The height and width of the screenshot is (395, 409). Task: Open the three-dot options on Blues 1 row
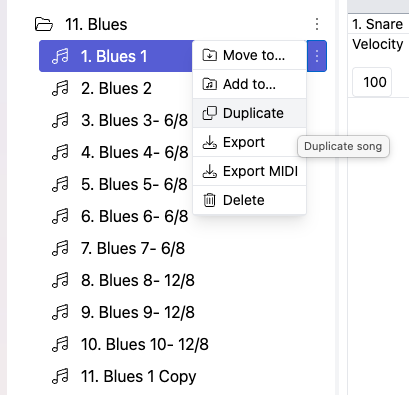pos(317,56)
